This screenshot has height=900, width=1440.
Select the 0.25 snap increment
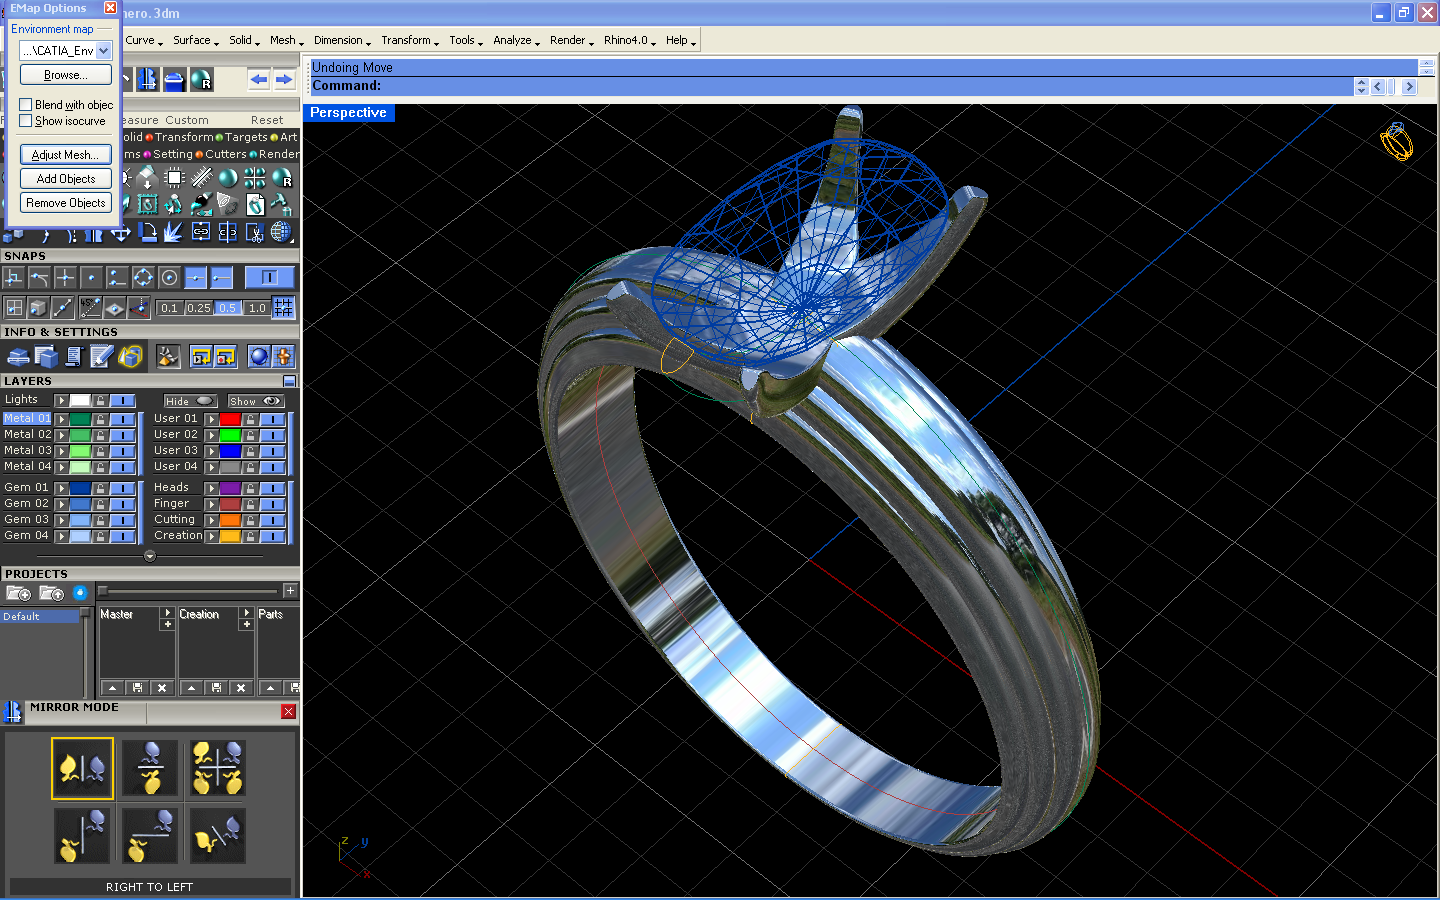[199, 308]
